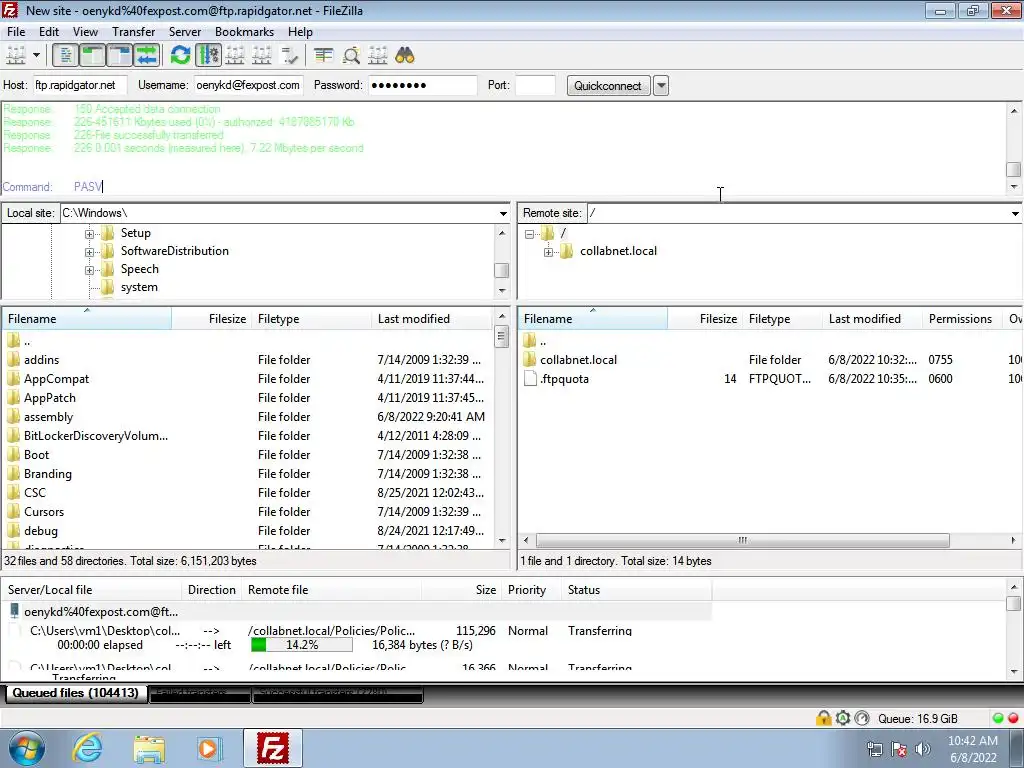This screenshot has height=768, width=1024.
Task: Open the View menu
Action: pos(85,31)
